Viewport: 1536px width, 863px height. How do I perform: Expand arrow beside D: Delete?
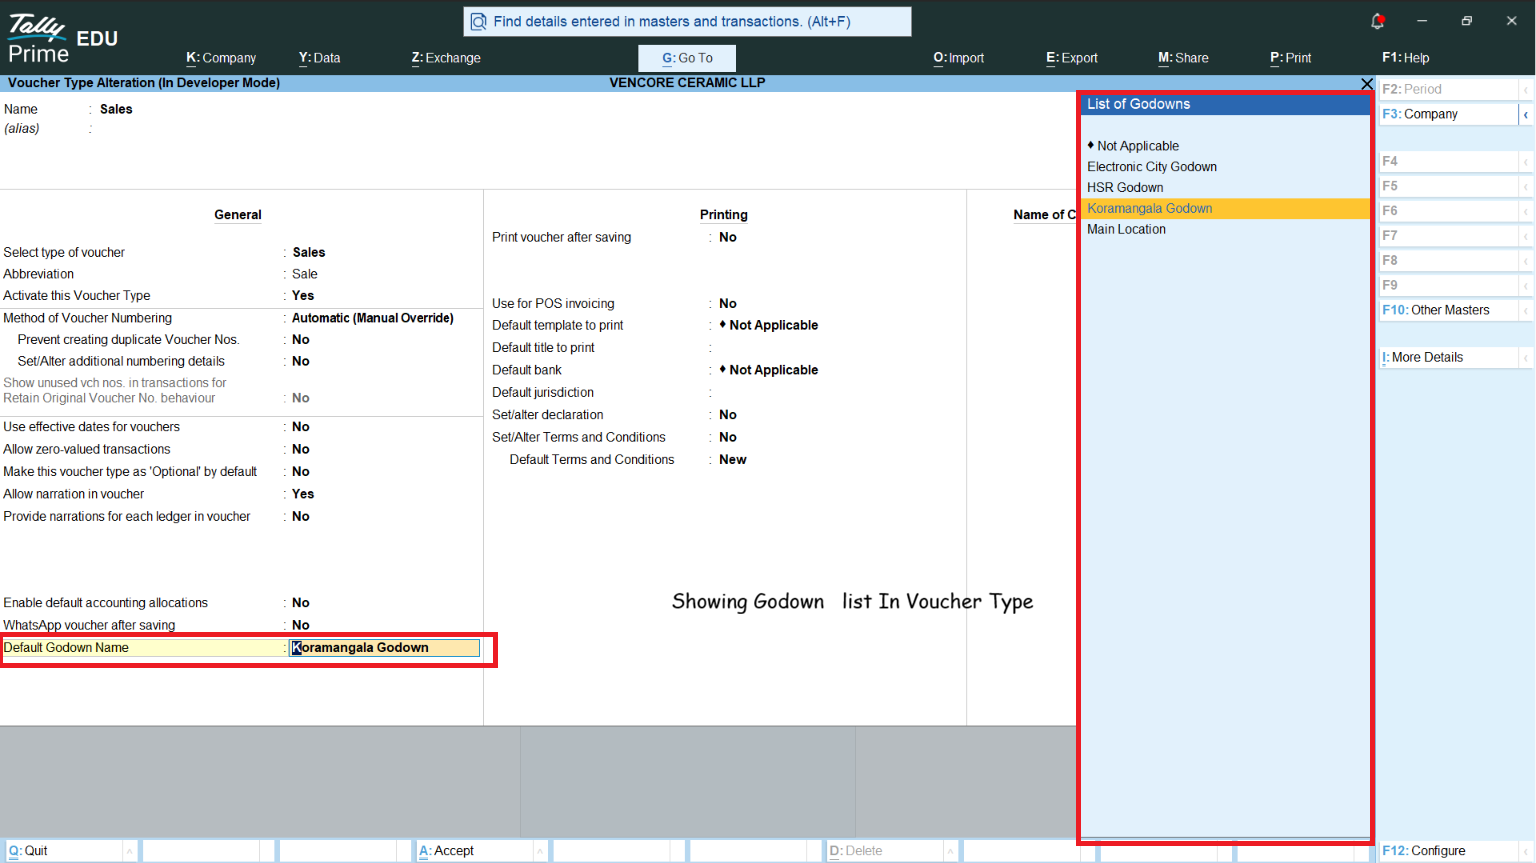pyautogui.click(x=950, y=851)
